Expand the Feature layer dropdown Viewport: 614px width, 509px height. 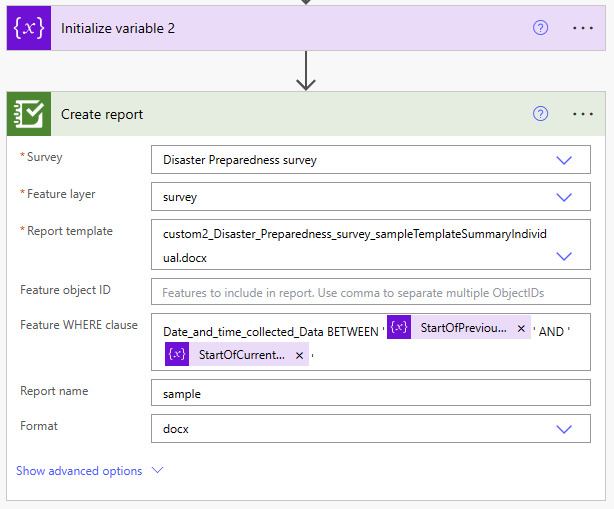(564, 197)
